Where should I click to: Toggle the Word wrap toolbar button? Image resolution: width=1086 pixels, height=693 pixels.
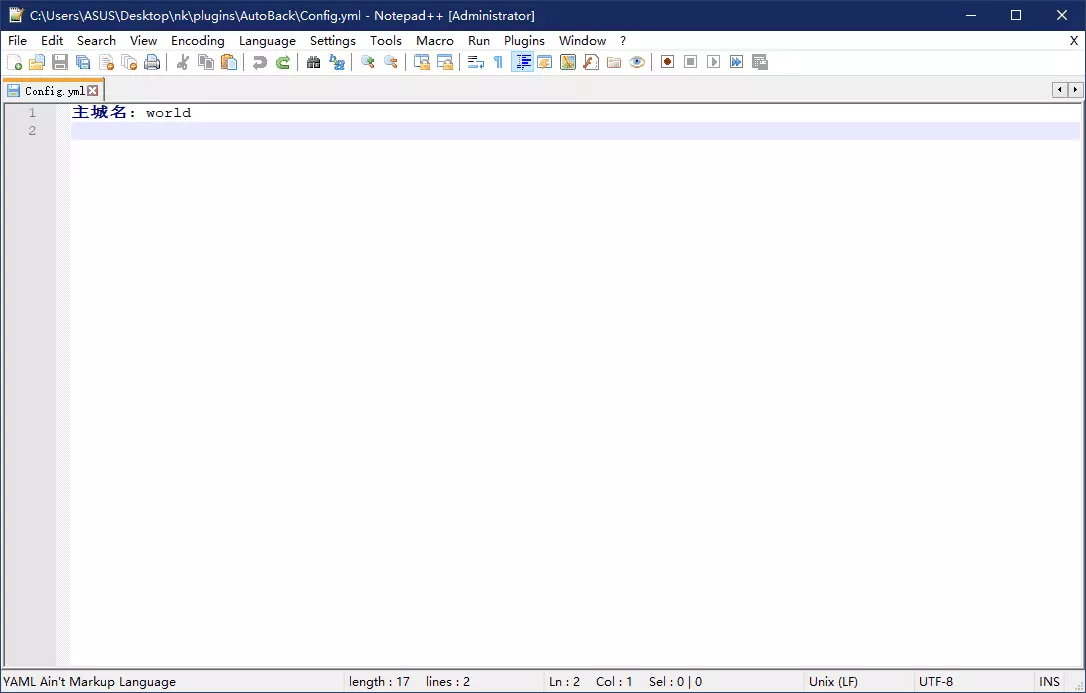(x=476, y=62)
